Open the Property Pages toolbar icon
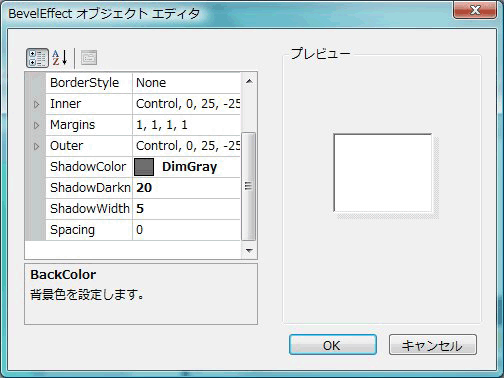 coord(89,58)
